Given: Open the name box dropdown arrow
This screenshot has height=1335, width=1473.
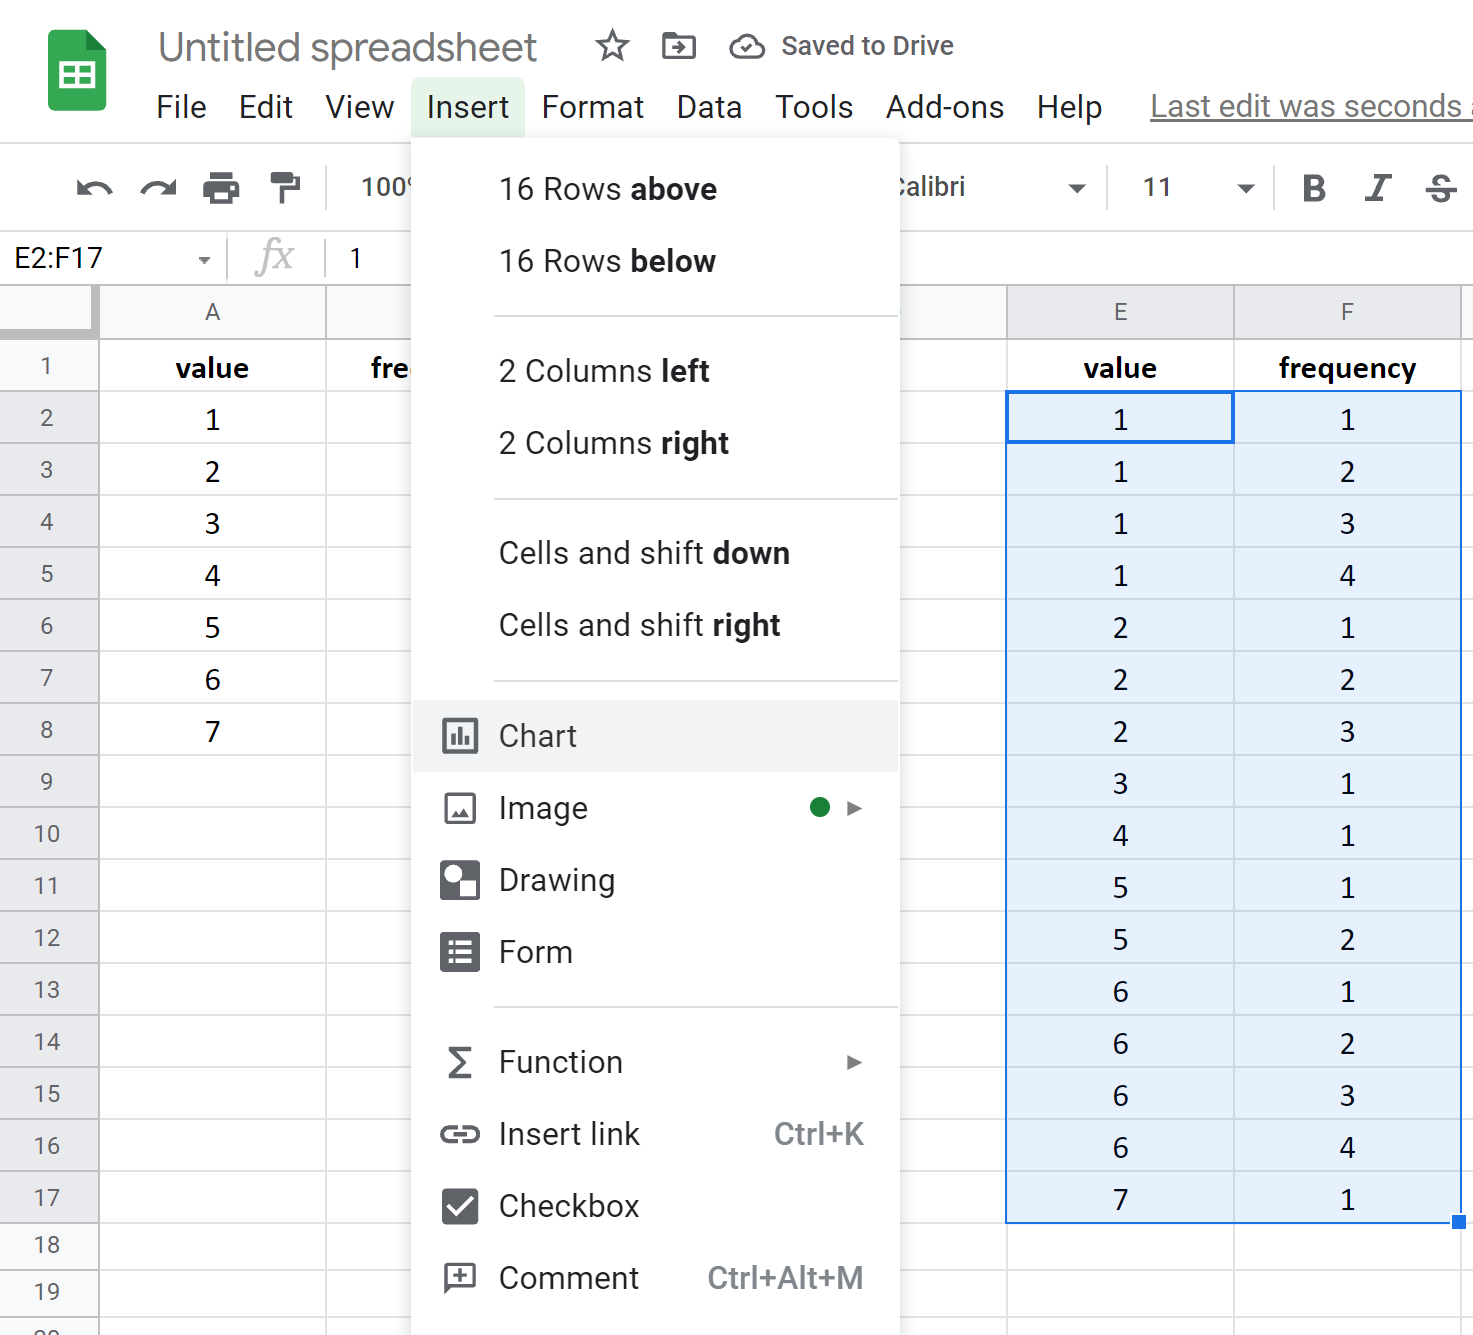Looking at the screenshot, I should [x=204, y=260].
